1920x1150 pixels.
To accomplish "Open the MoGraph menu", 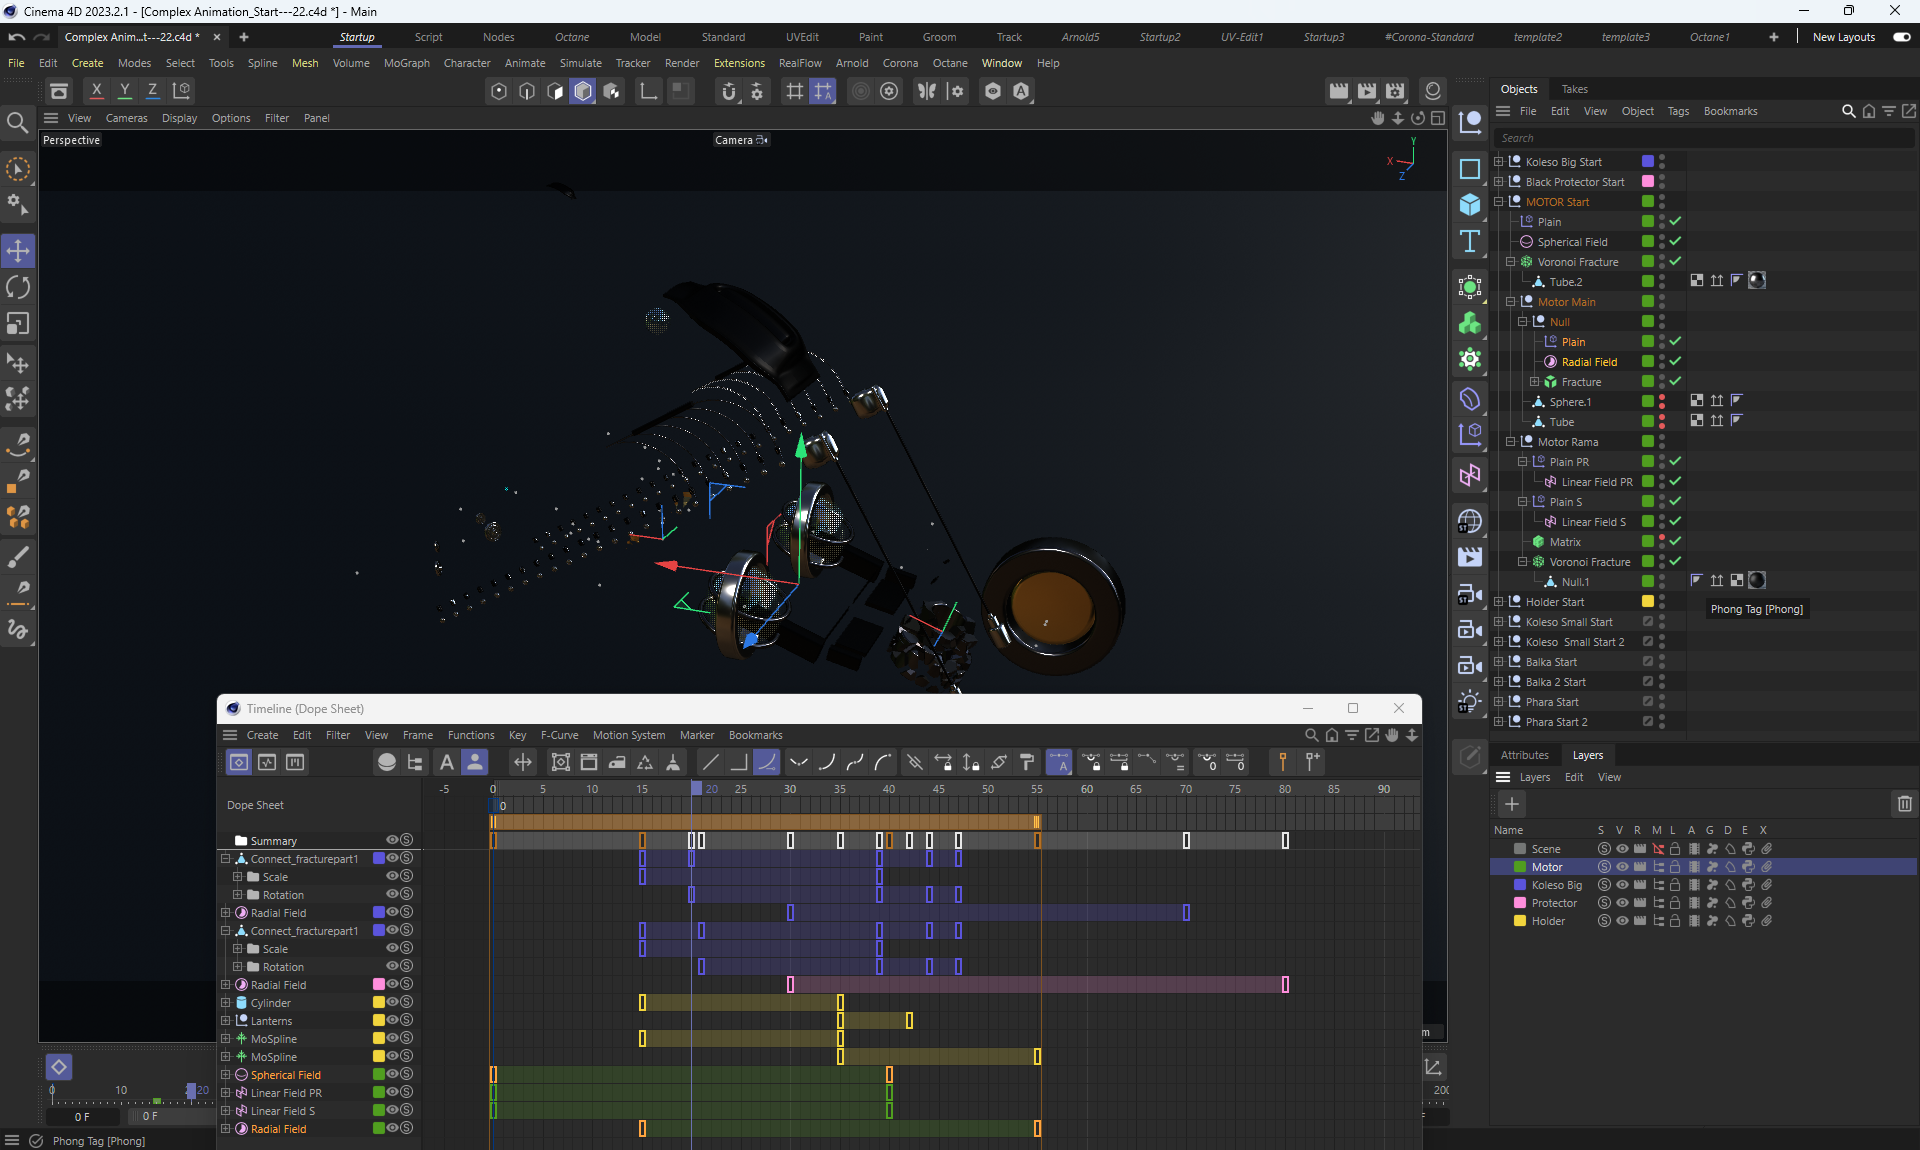I will click(x=406, y=63).
